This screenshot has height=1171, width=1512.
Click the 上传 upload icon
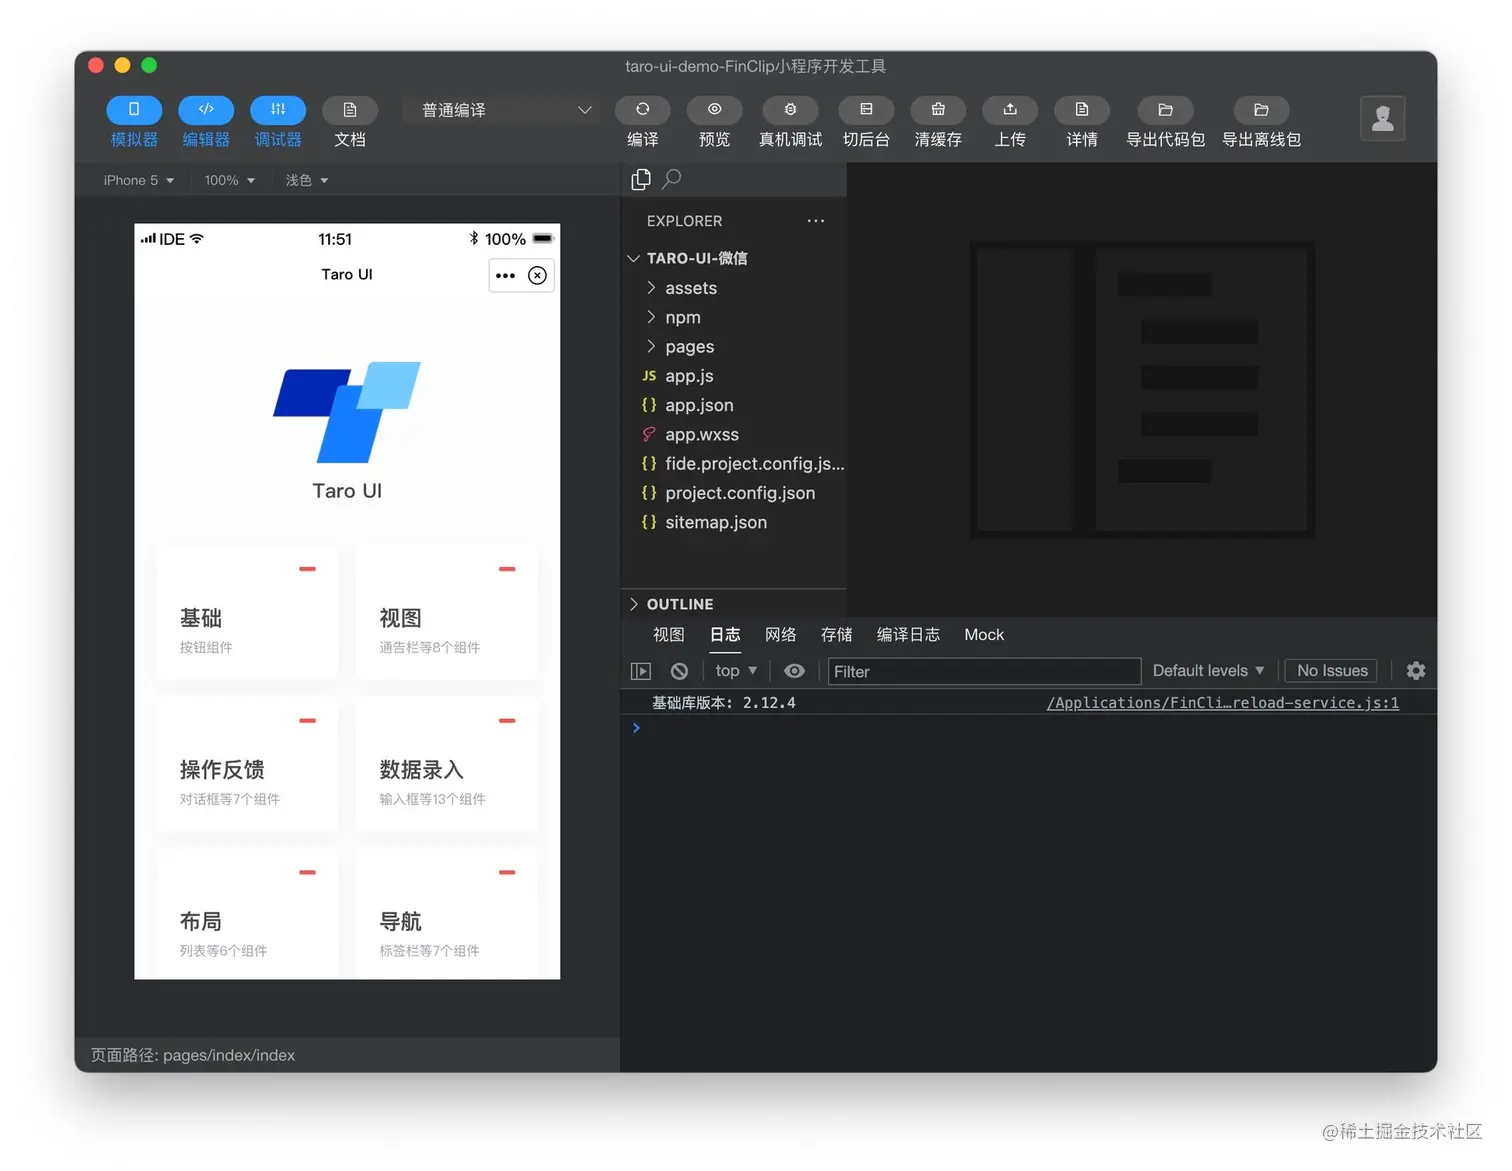pos(1010,110)
